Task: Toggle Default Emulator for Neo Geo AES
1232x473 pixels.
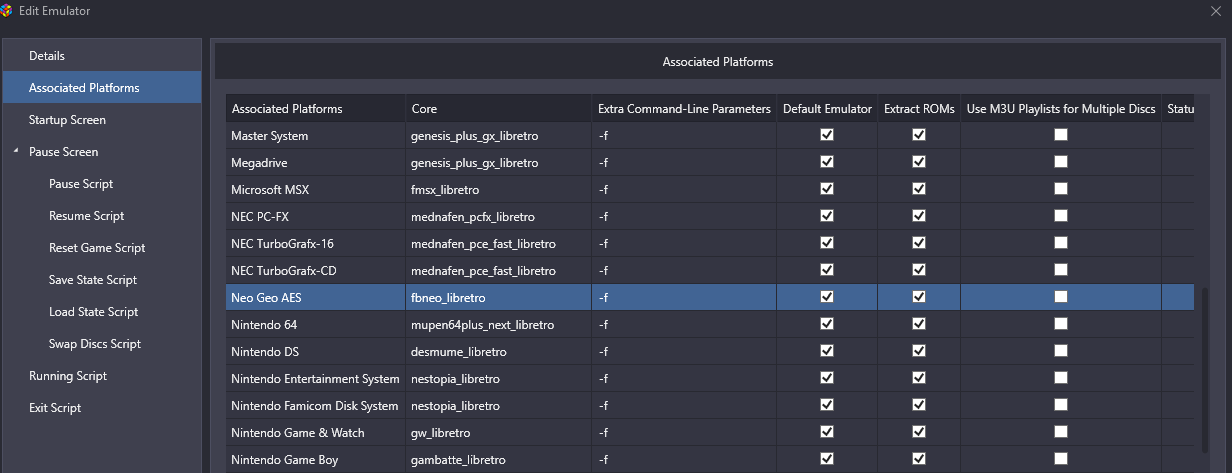Action: (827, 297)
